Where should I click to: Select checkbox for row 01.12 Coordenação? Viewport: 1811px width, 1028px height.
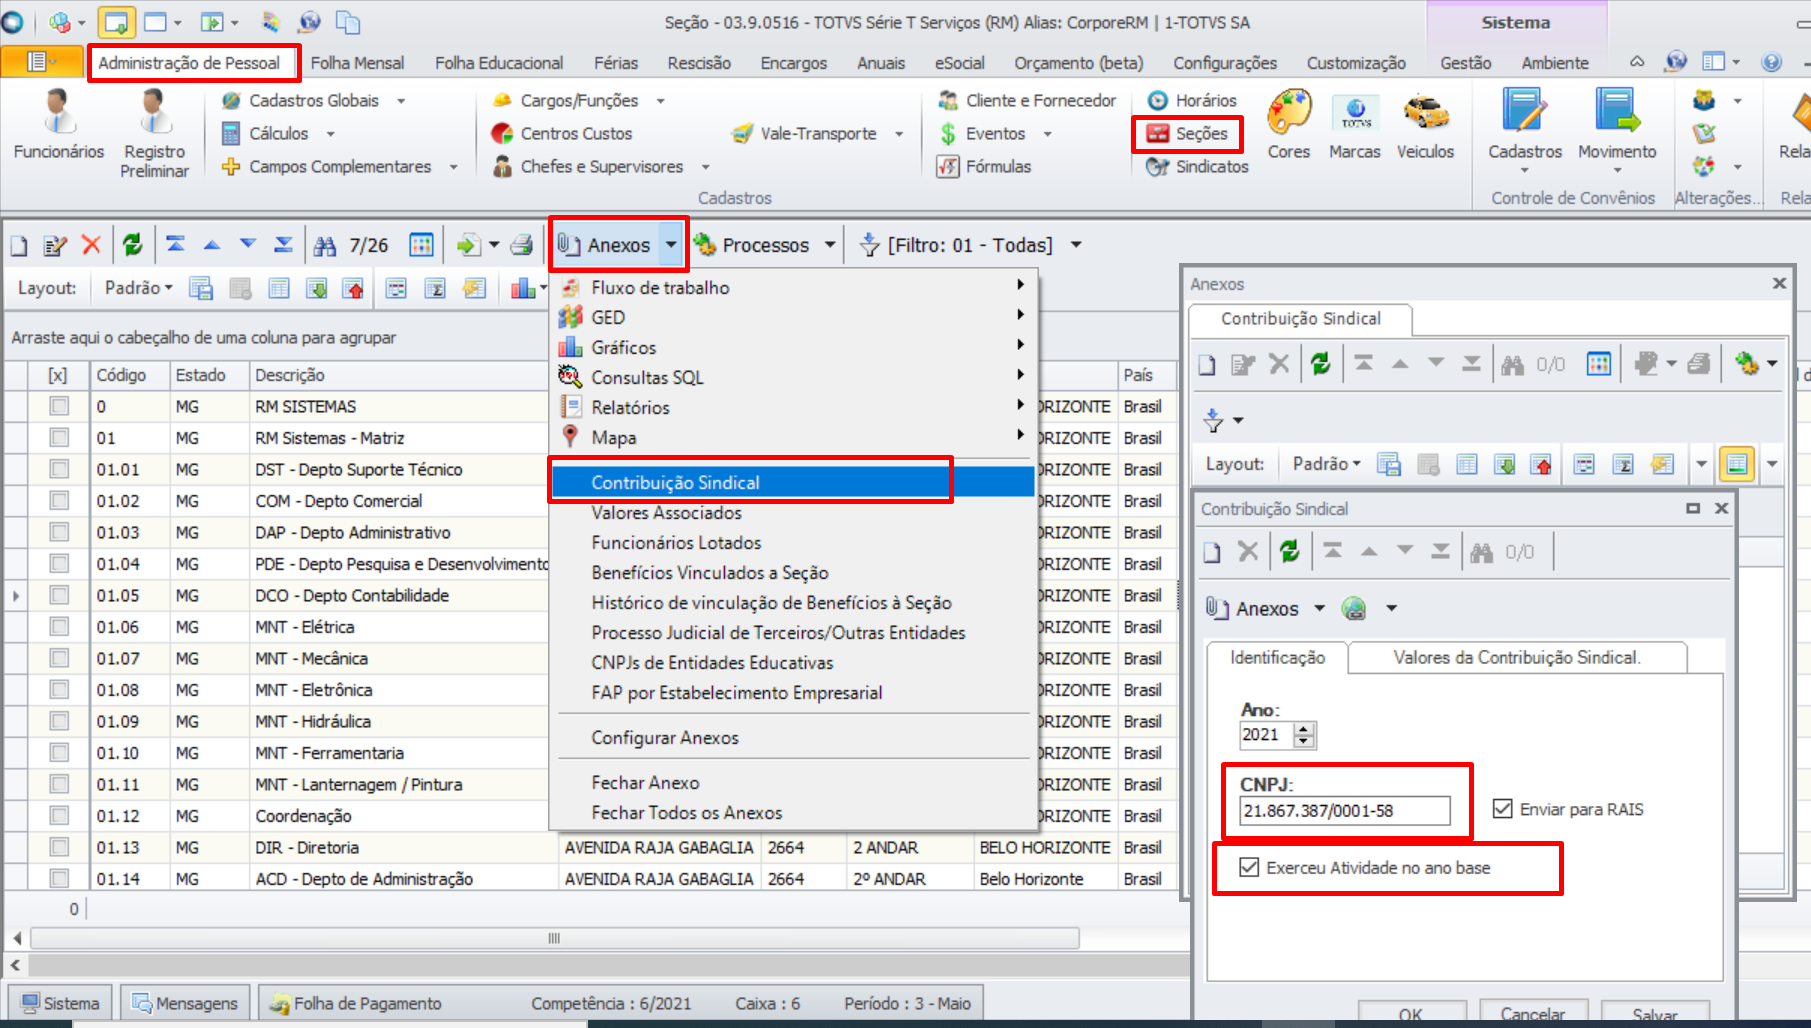[x=60, y=816]
